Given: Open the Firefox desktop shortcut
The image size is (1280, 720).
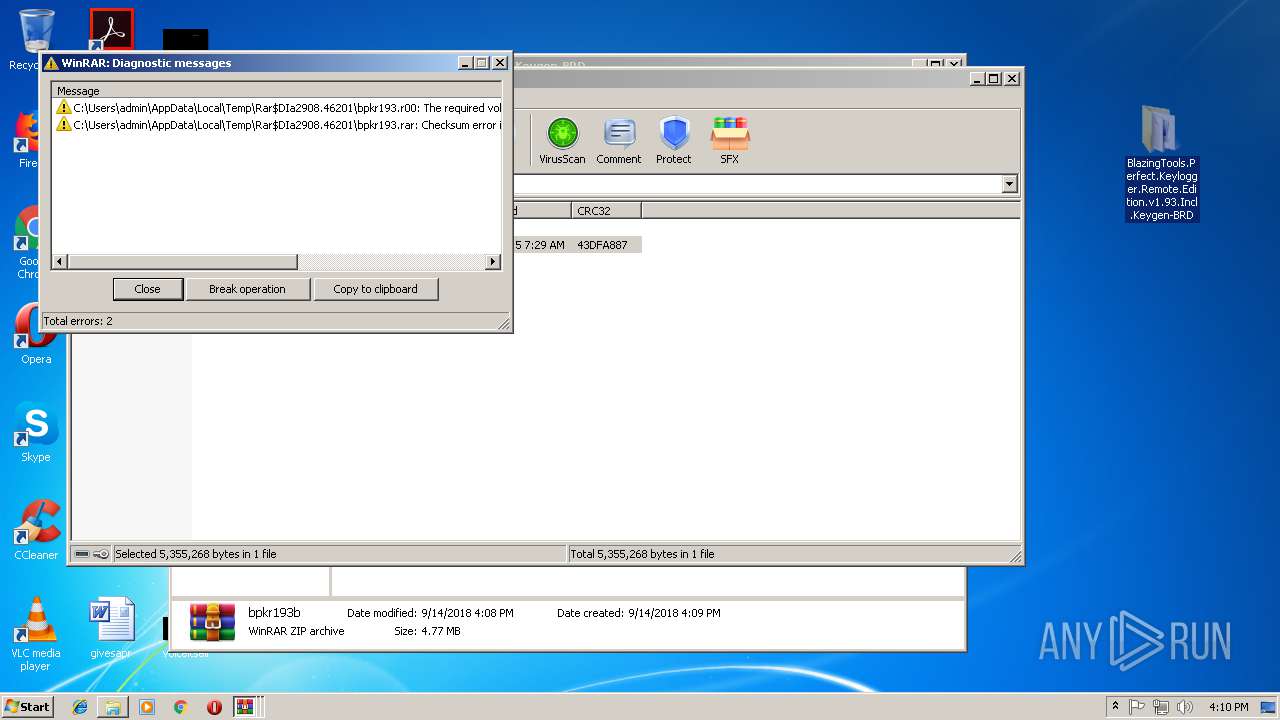Looking at the screenshot, I should tap(27, 139).
